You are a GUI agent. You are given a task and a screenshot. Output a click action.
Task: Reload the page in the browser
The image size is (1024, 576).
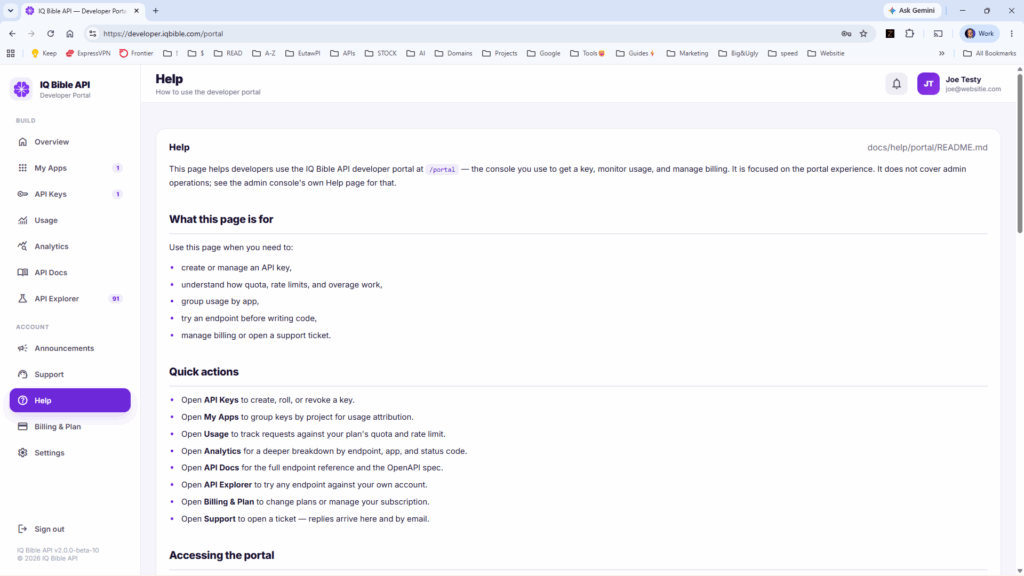tap(50, 33)
